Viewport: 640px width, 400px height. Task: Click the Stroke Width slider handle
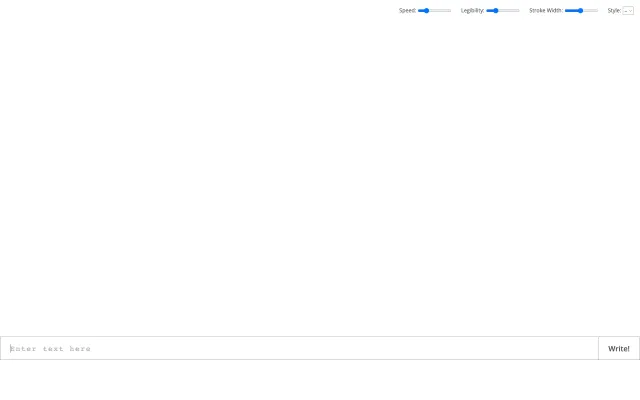pos(580,10)
